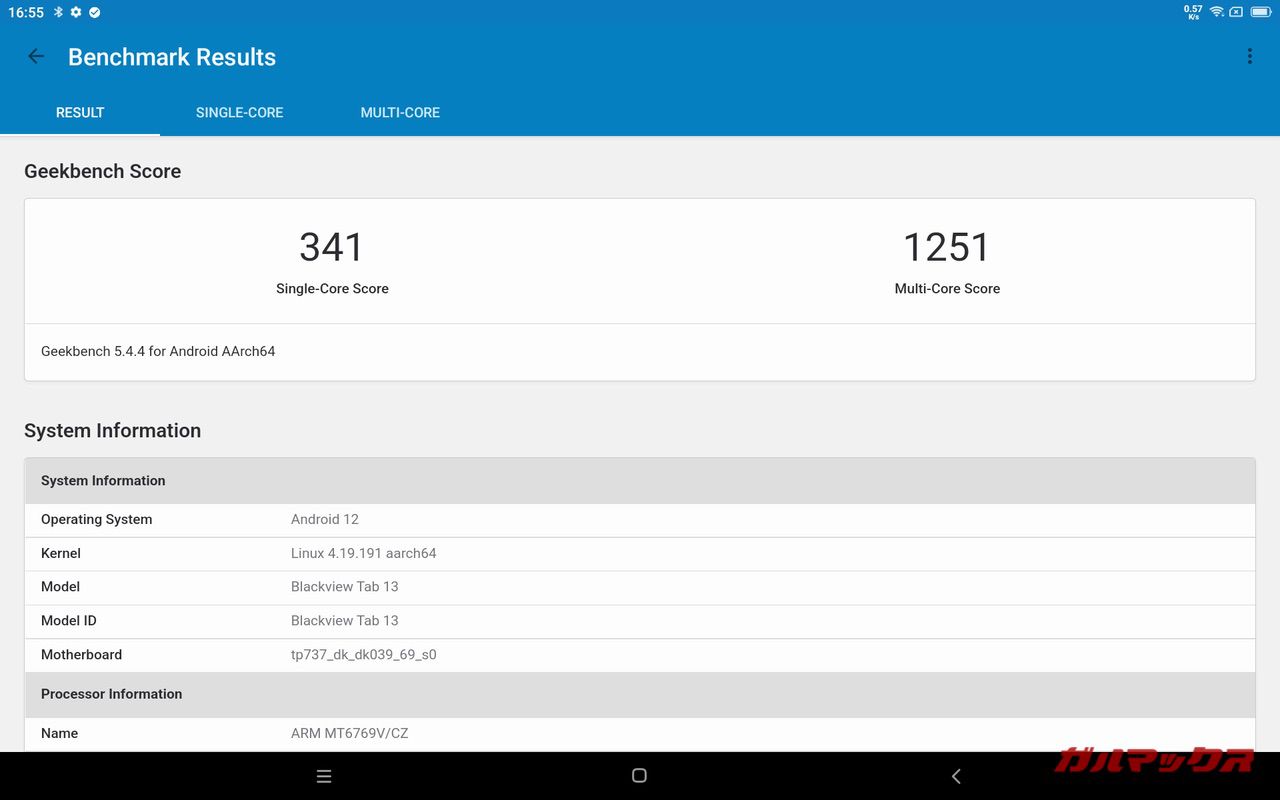The width and height of the screenshot is (1280, 800).
Task: Tap the Multi-Core Score value 1251
Action: coord(947,247)
